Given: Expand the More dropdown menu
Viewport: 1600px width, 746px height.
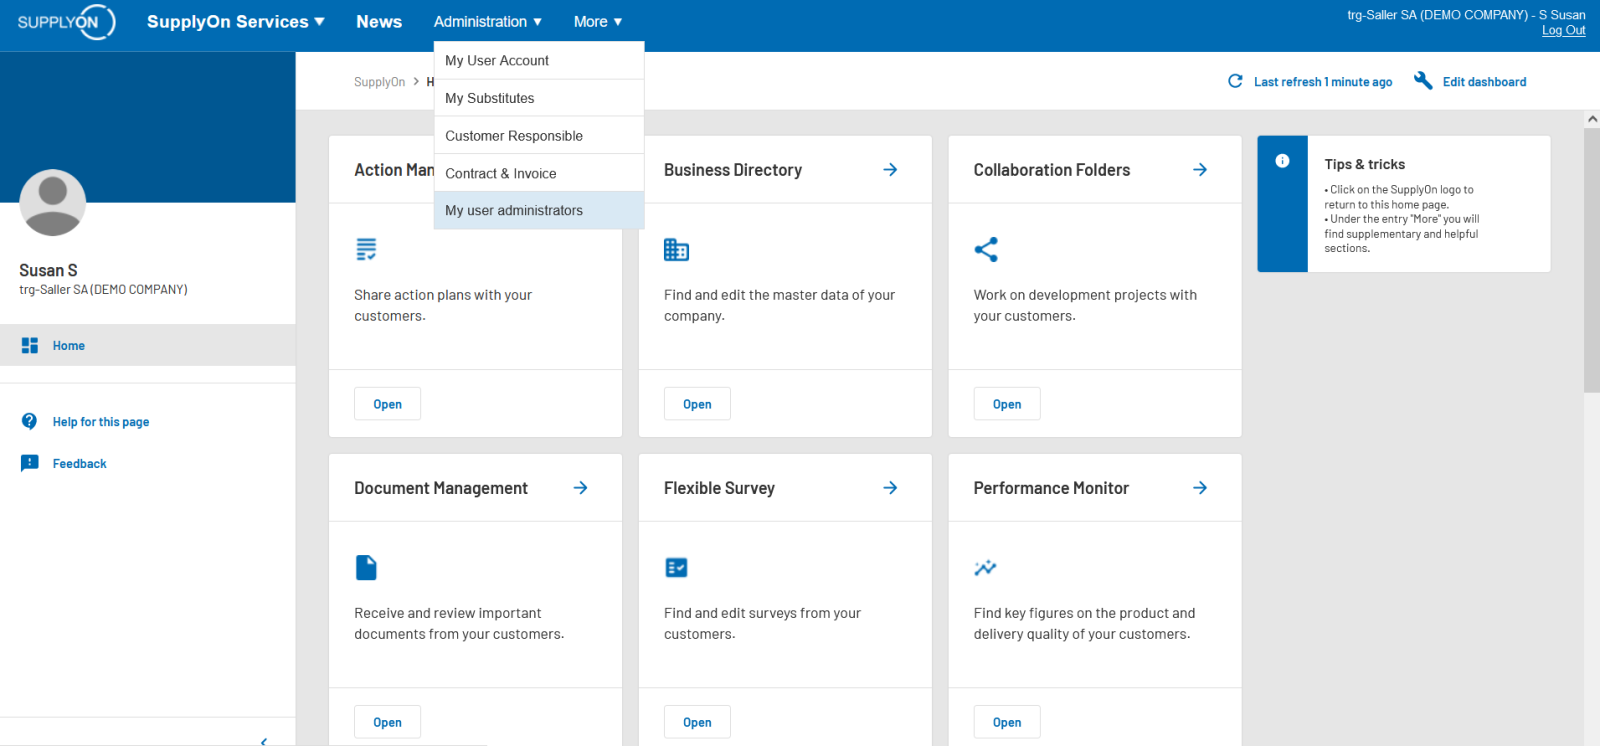Looking at the screenshot, I should pyautogui.click(x=598, y=22).
